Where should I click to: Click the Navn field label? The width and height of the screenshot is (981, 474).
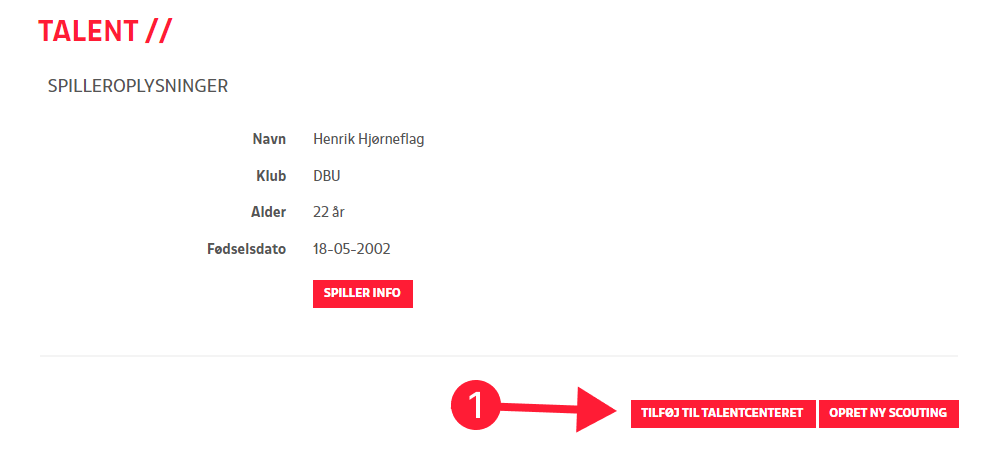coord(269,139)
